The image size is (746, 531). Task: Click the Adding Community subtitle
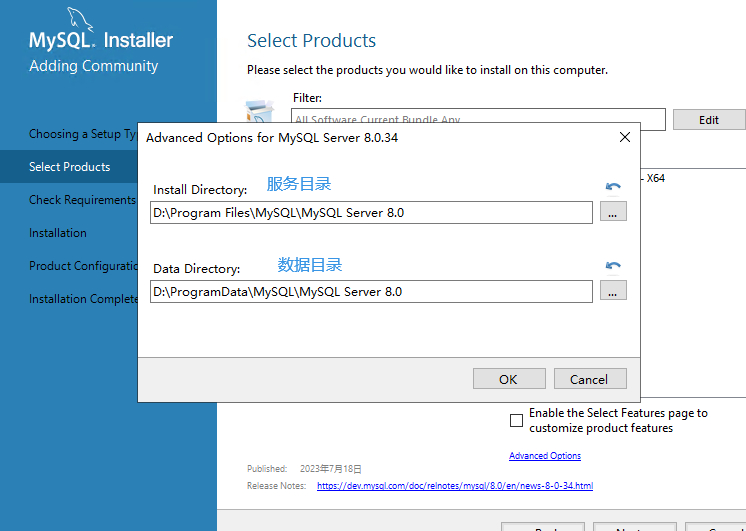click(93, 66)
